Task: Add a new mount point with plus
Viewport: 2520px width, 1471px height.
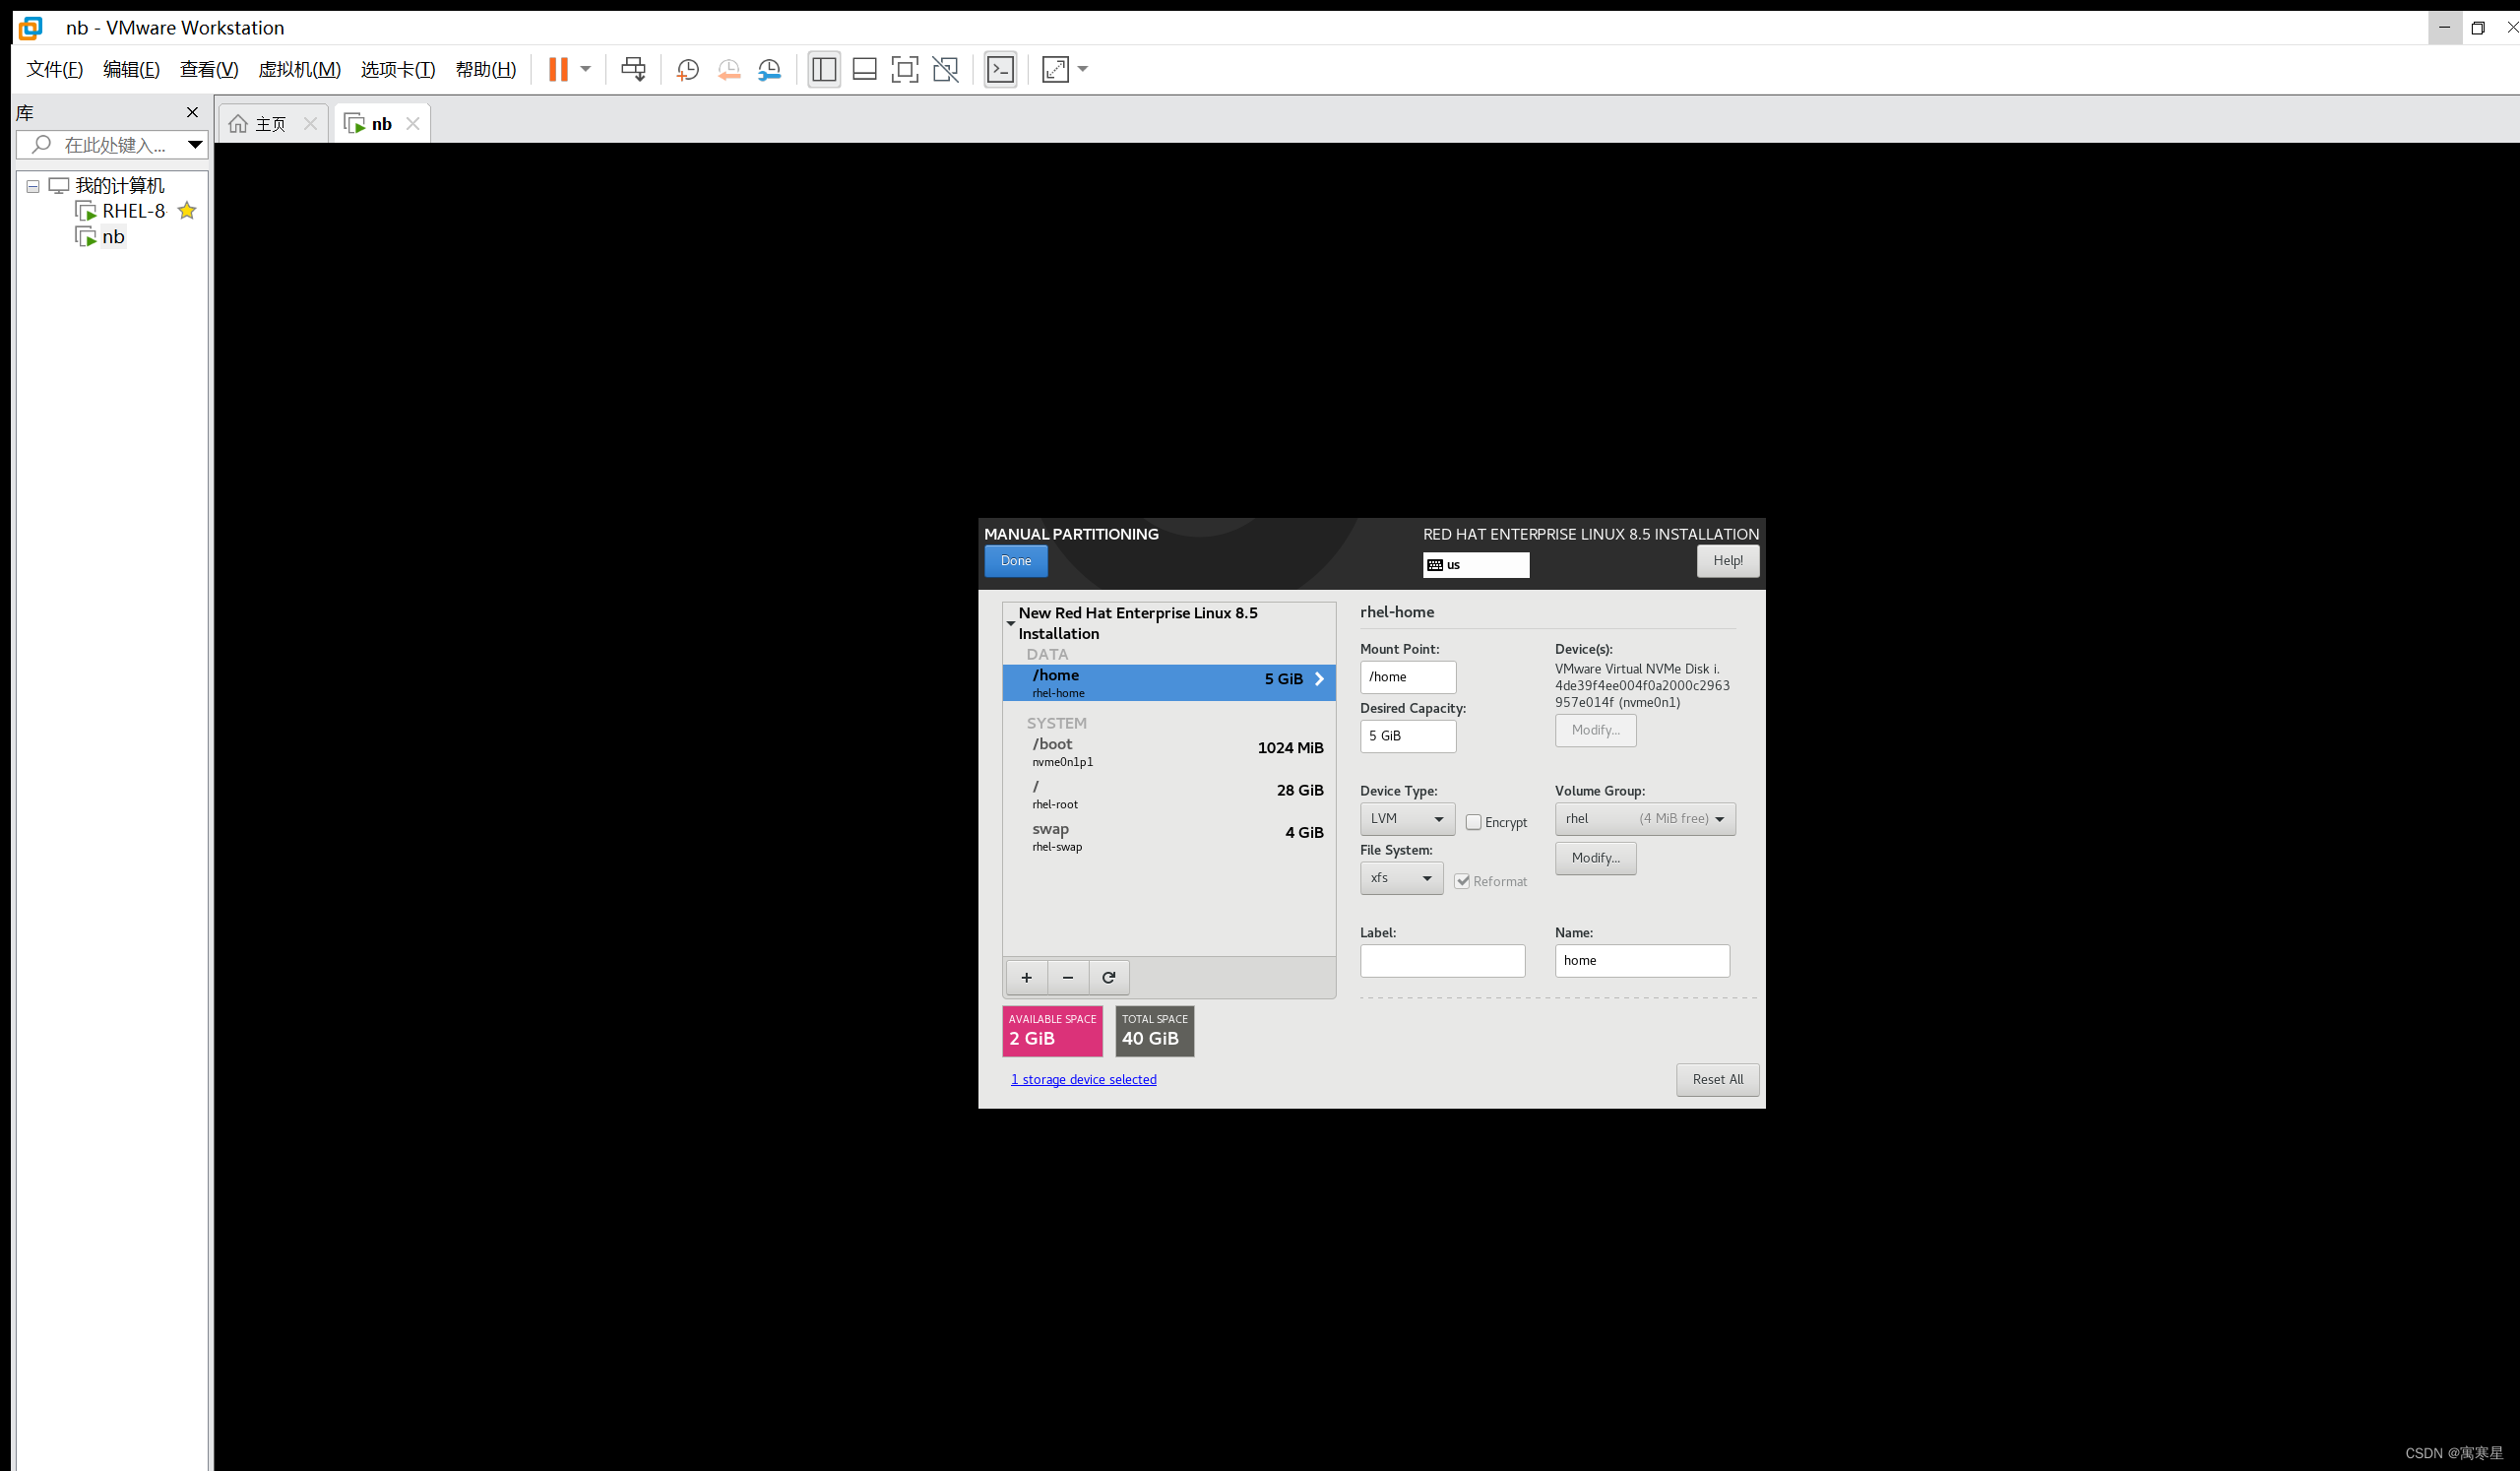Action: click(1026, 978)
